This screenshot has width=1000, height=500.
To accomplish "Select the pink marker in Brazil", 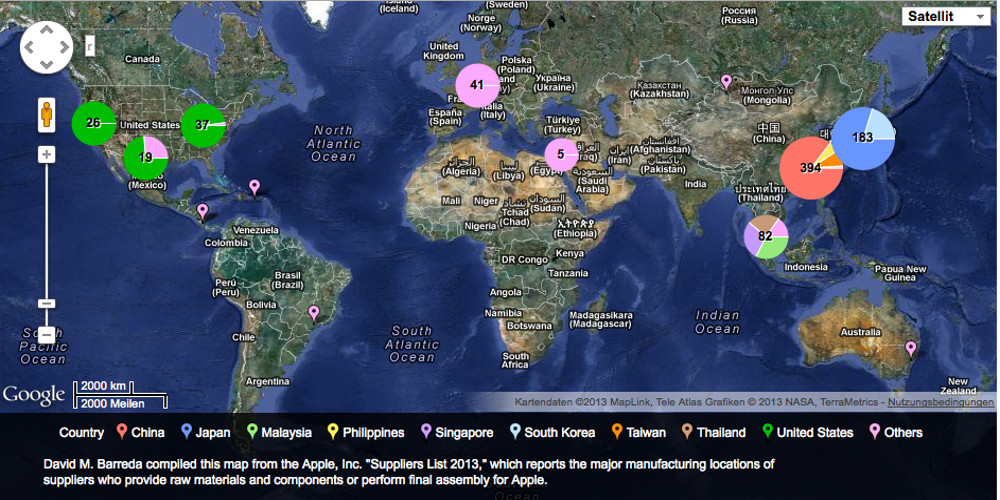I will pyautogui.click(x=313, y=313).
